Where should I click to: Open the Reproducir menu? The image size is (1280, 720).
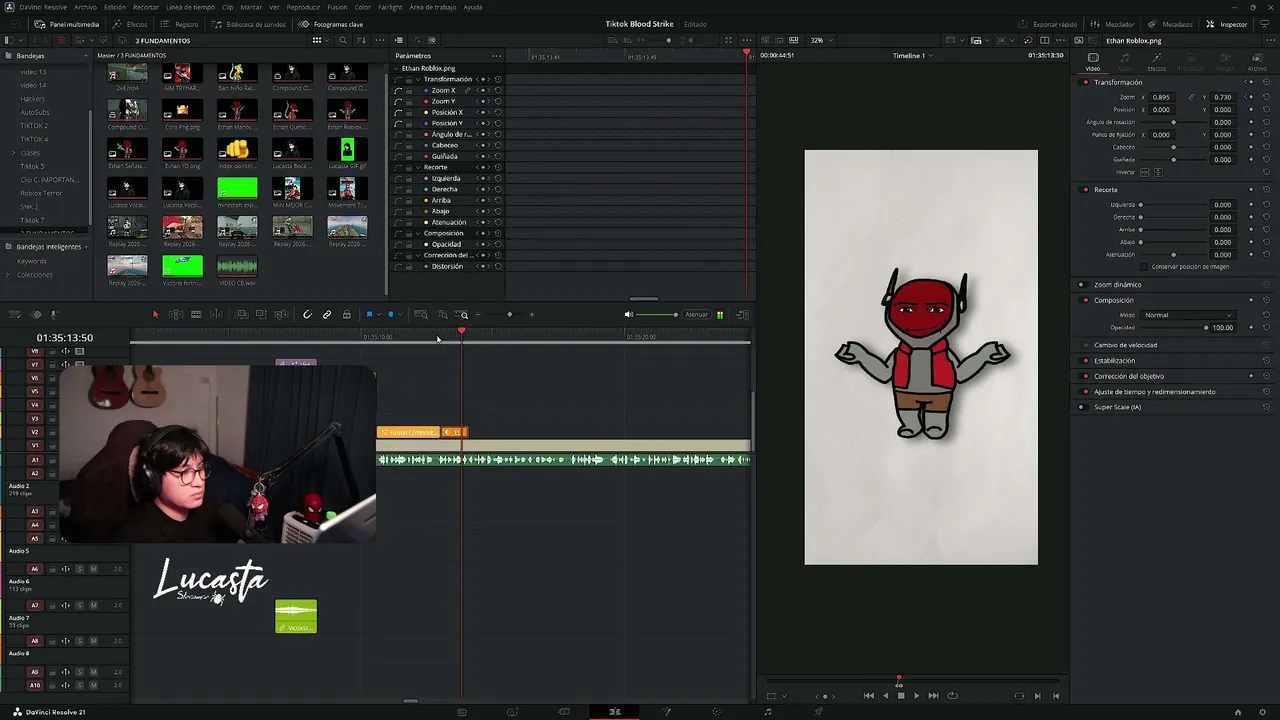[x=304, y=7]
